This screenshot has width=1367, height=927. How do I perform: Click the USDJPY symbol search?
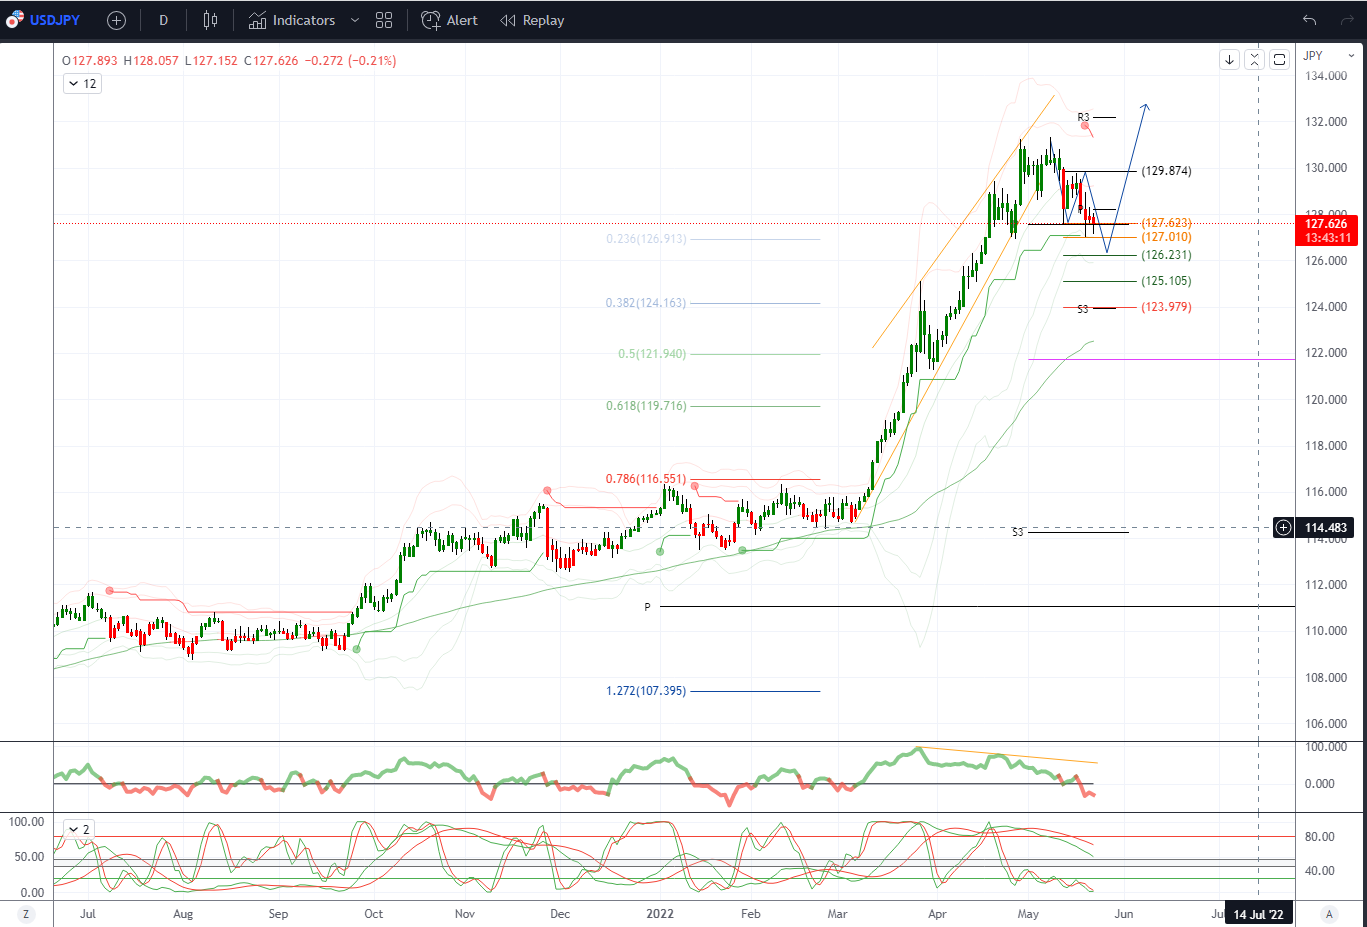(x=44, y=20)
